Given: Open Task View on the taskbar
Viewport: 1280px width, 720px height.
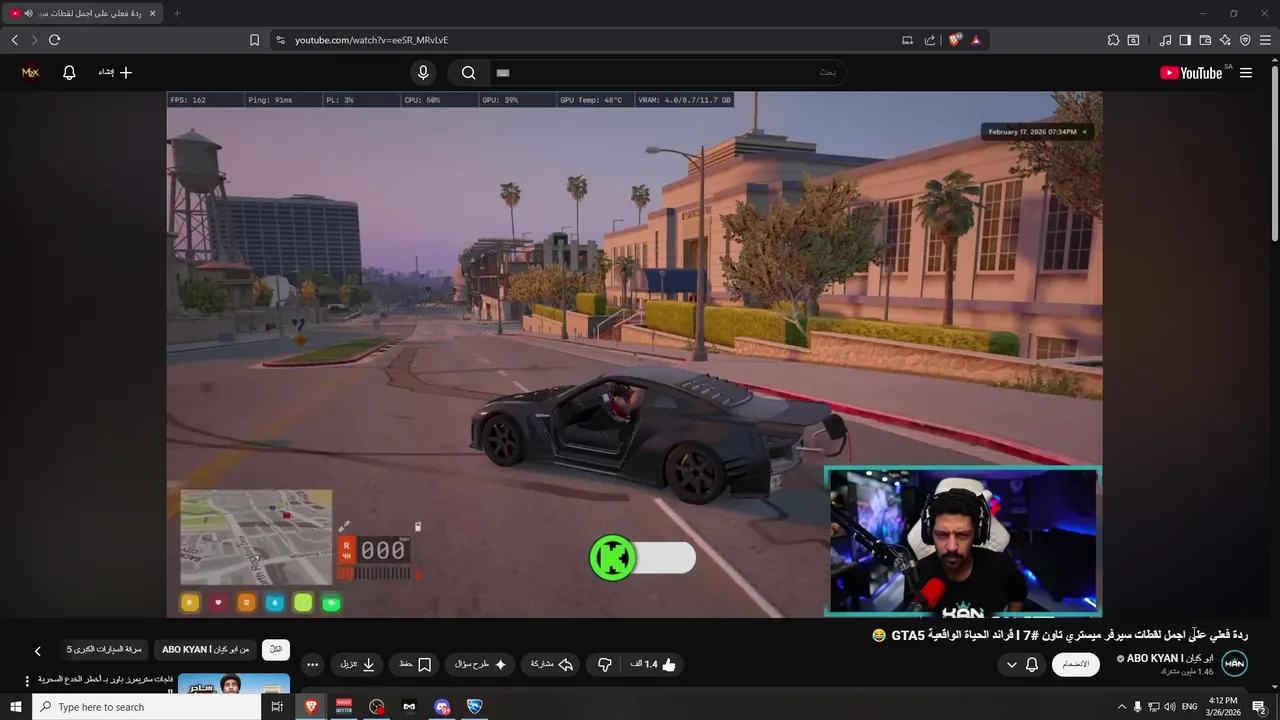Looking at the screenshot, I should pyautogui.click(x=277, y=707).
